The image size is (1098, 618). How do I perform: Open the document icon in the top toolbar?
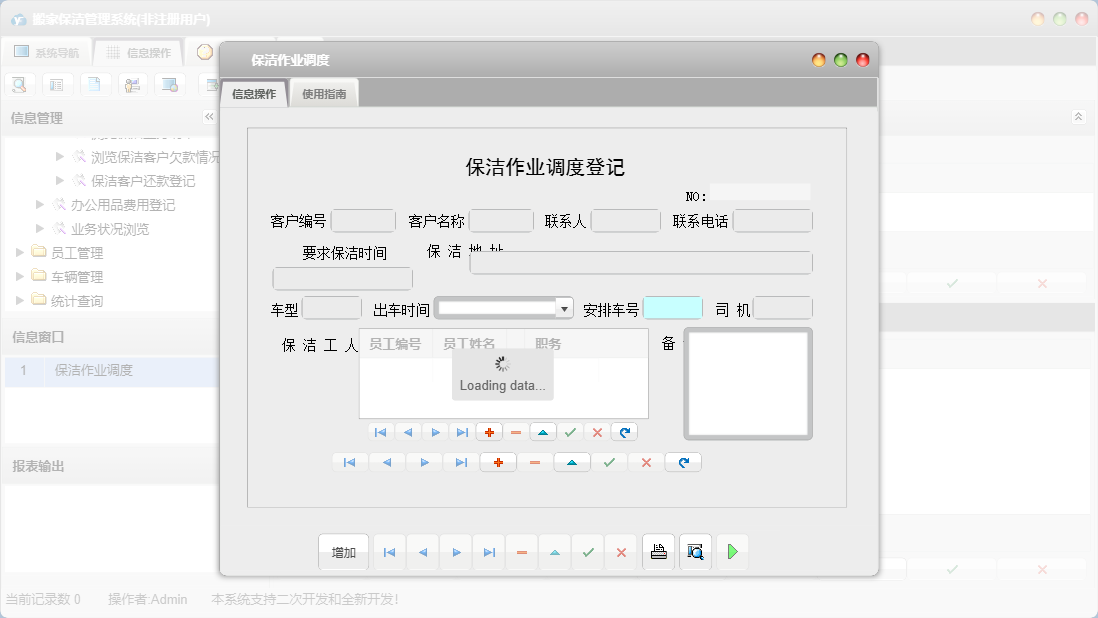point(95,84)
